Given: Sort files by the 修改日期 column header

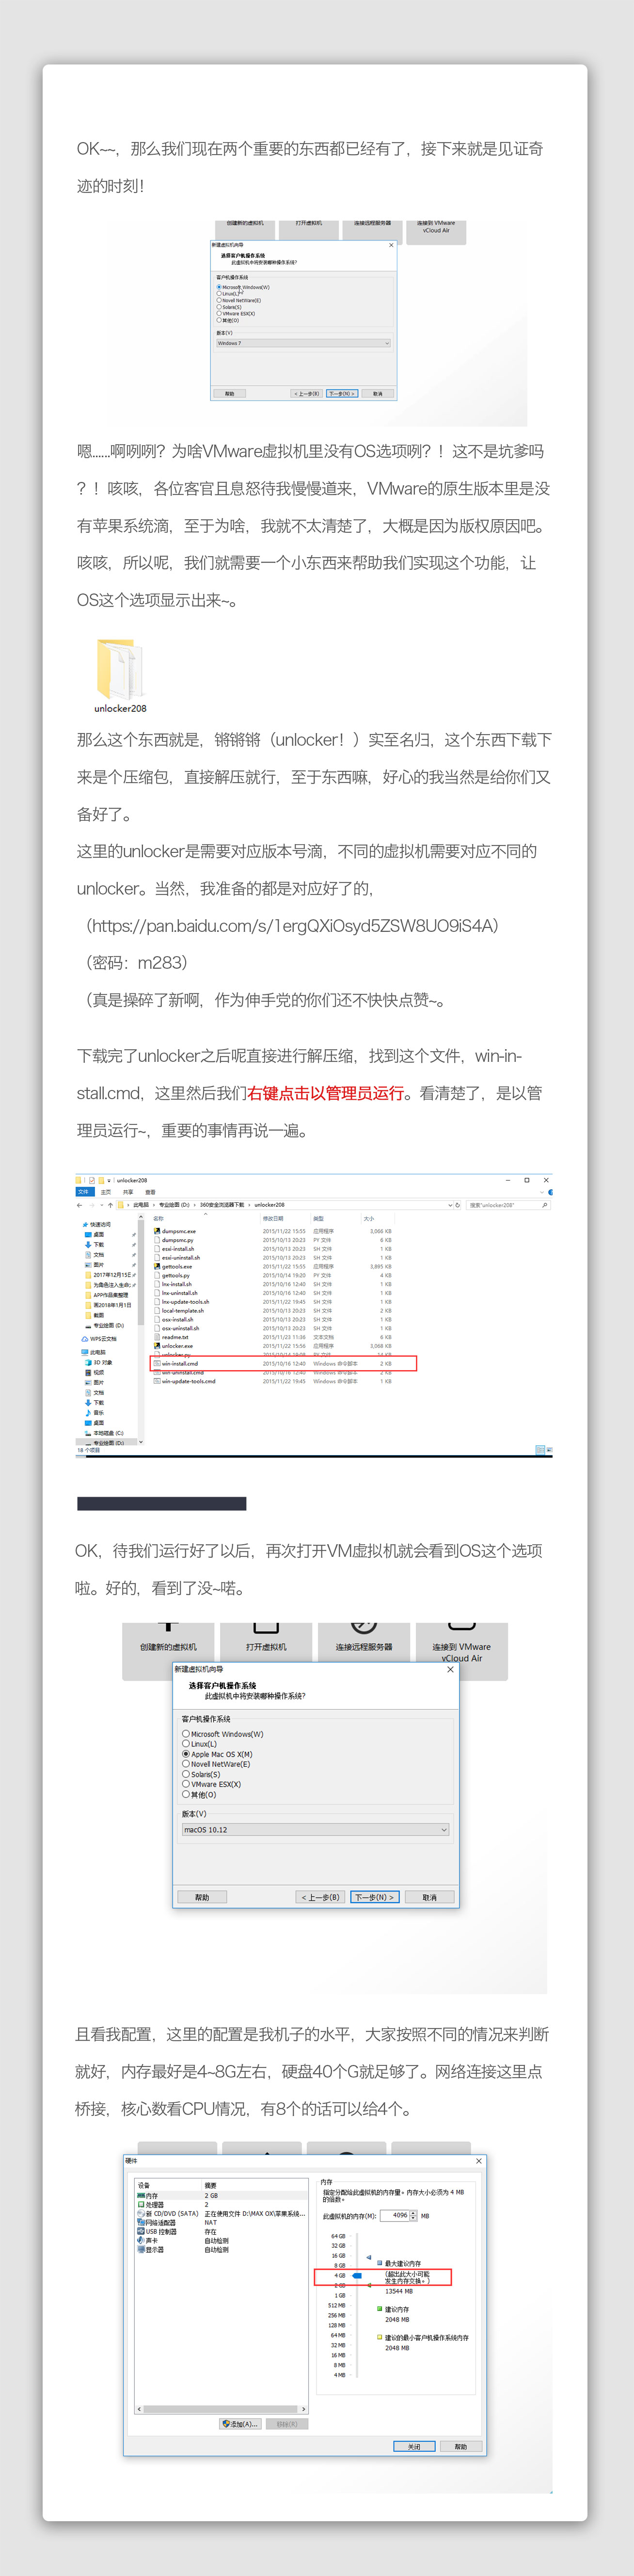Looking at the screenshot, I should pos(273,1219).
